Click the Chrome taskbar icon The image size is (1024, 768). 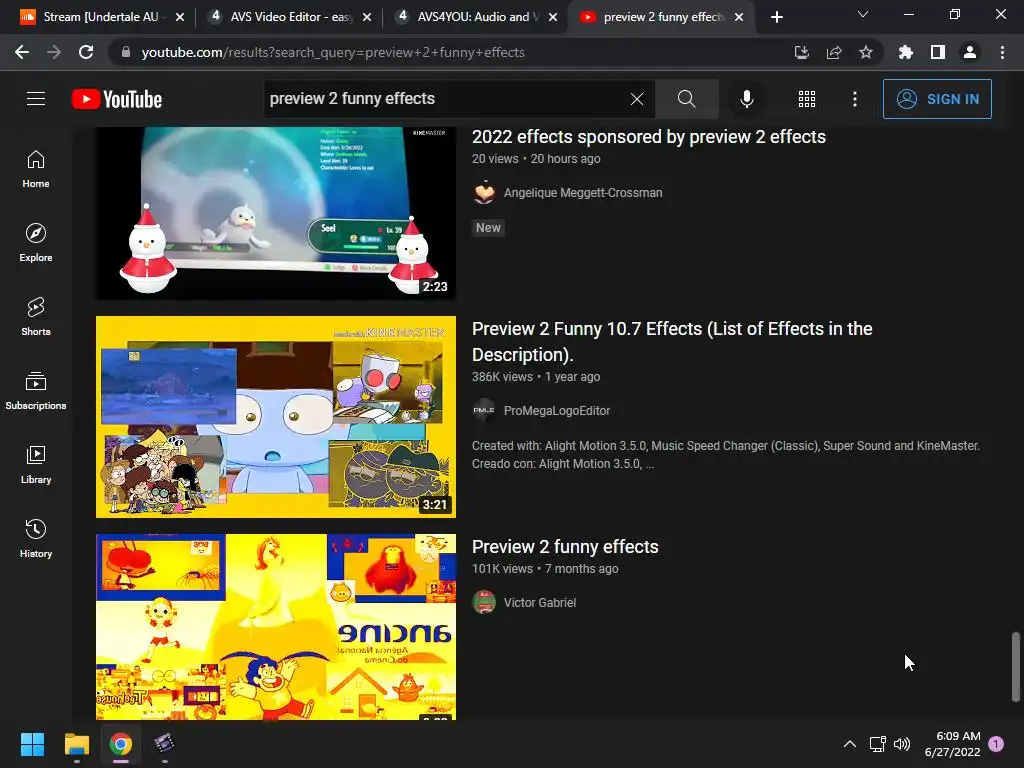(121, 744)
